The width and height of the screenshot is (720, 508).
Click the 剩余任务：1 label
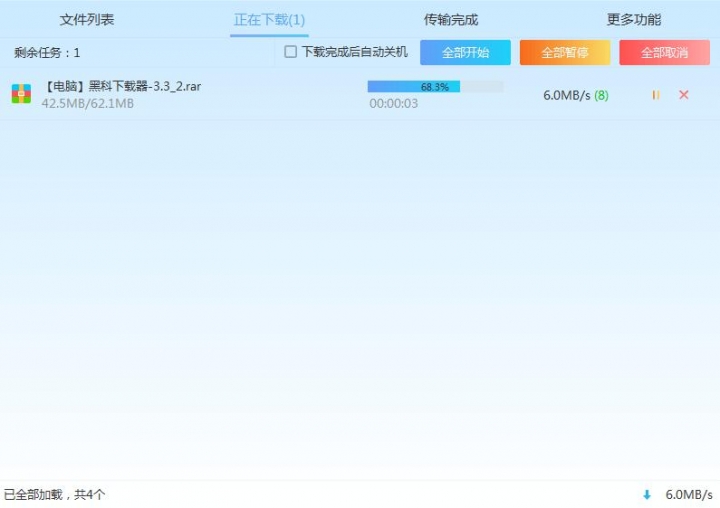click(47, 52)
